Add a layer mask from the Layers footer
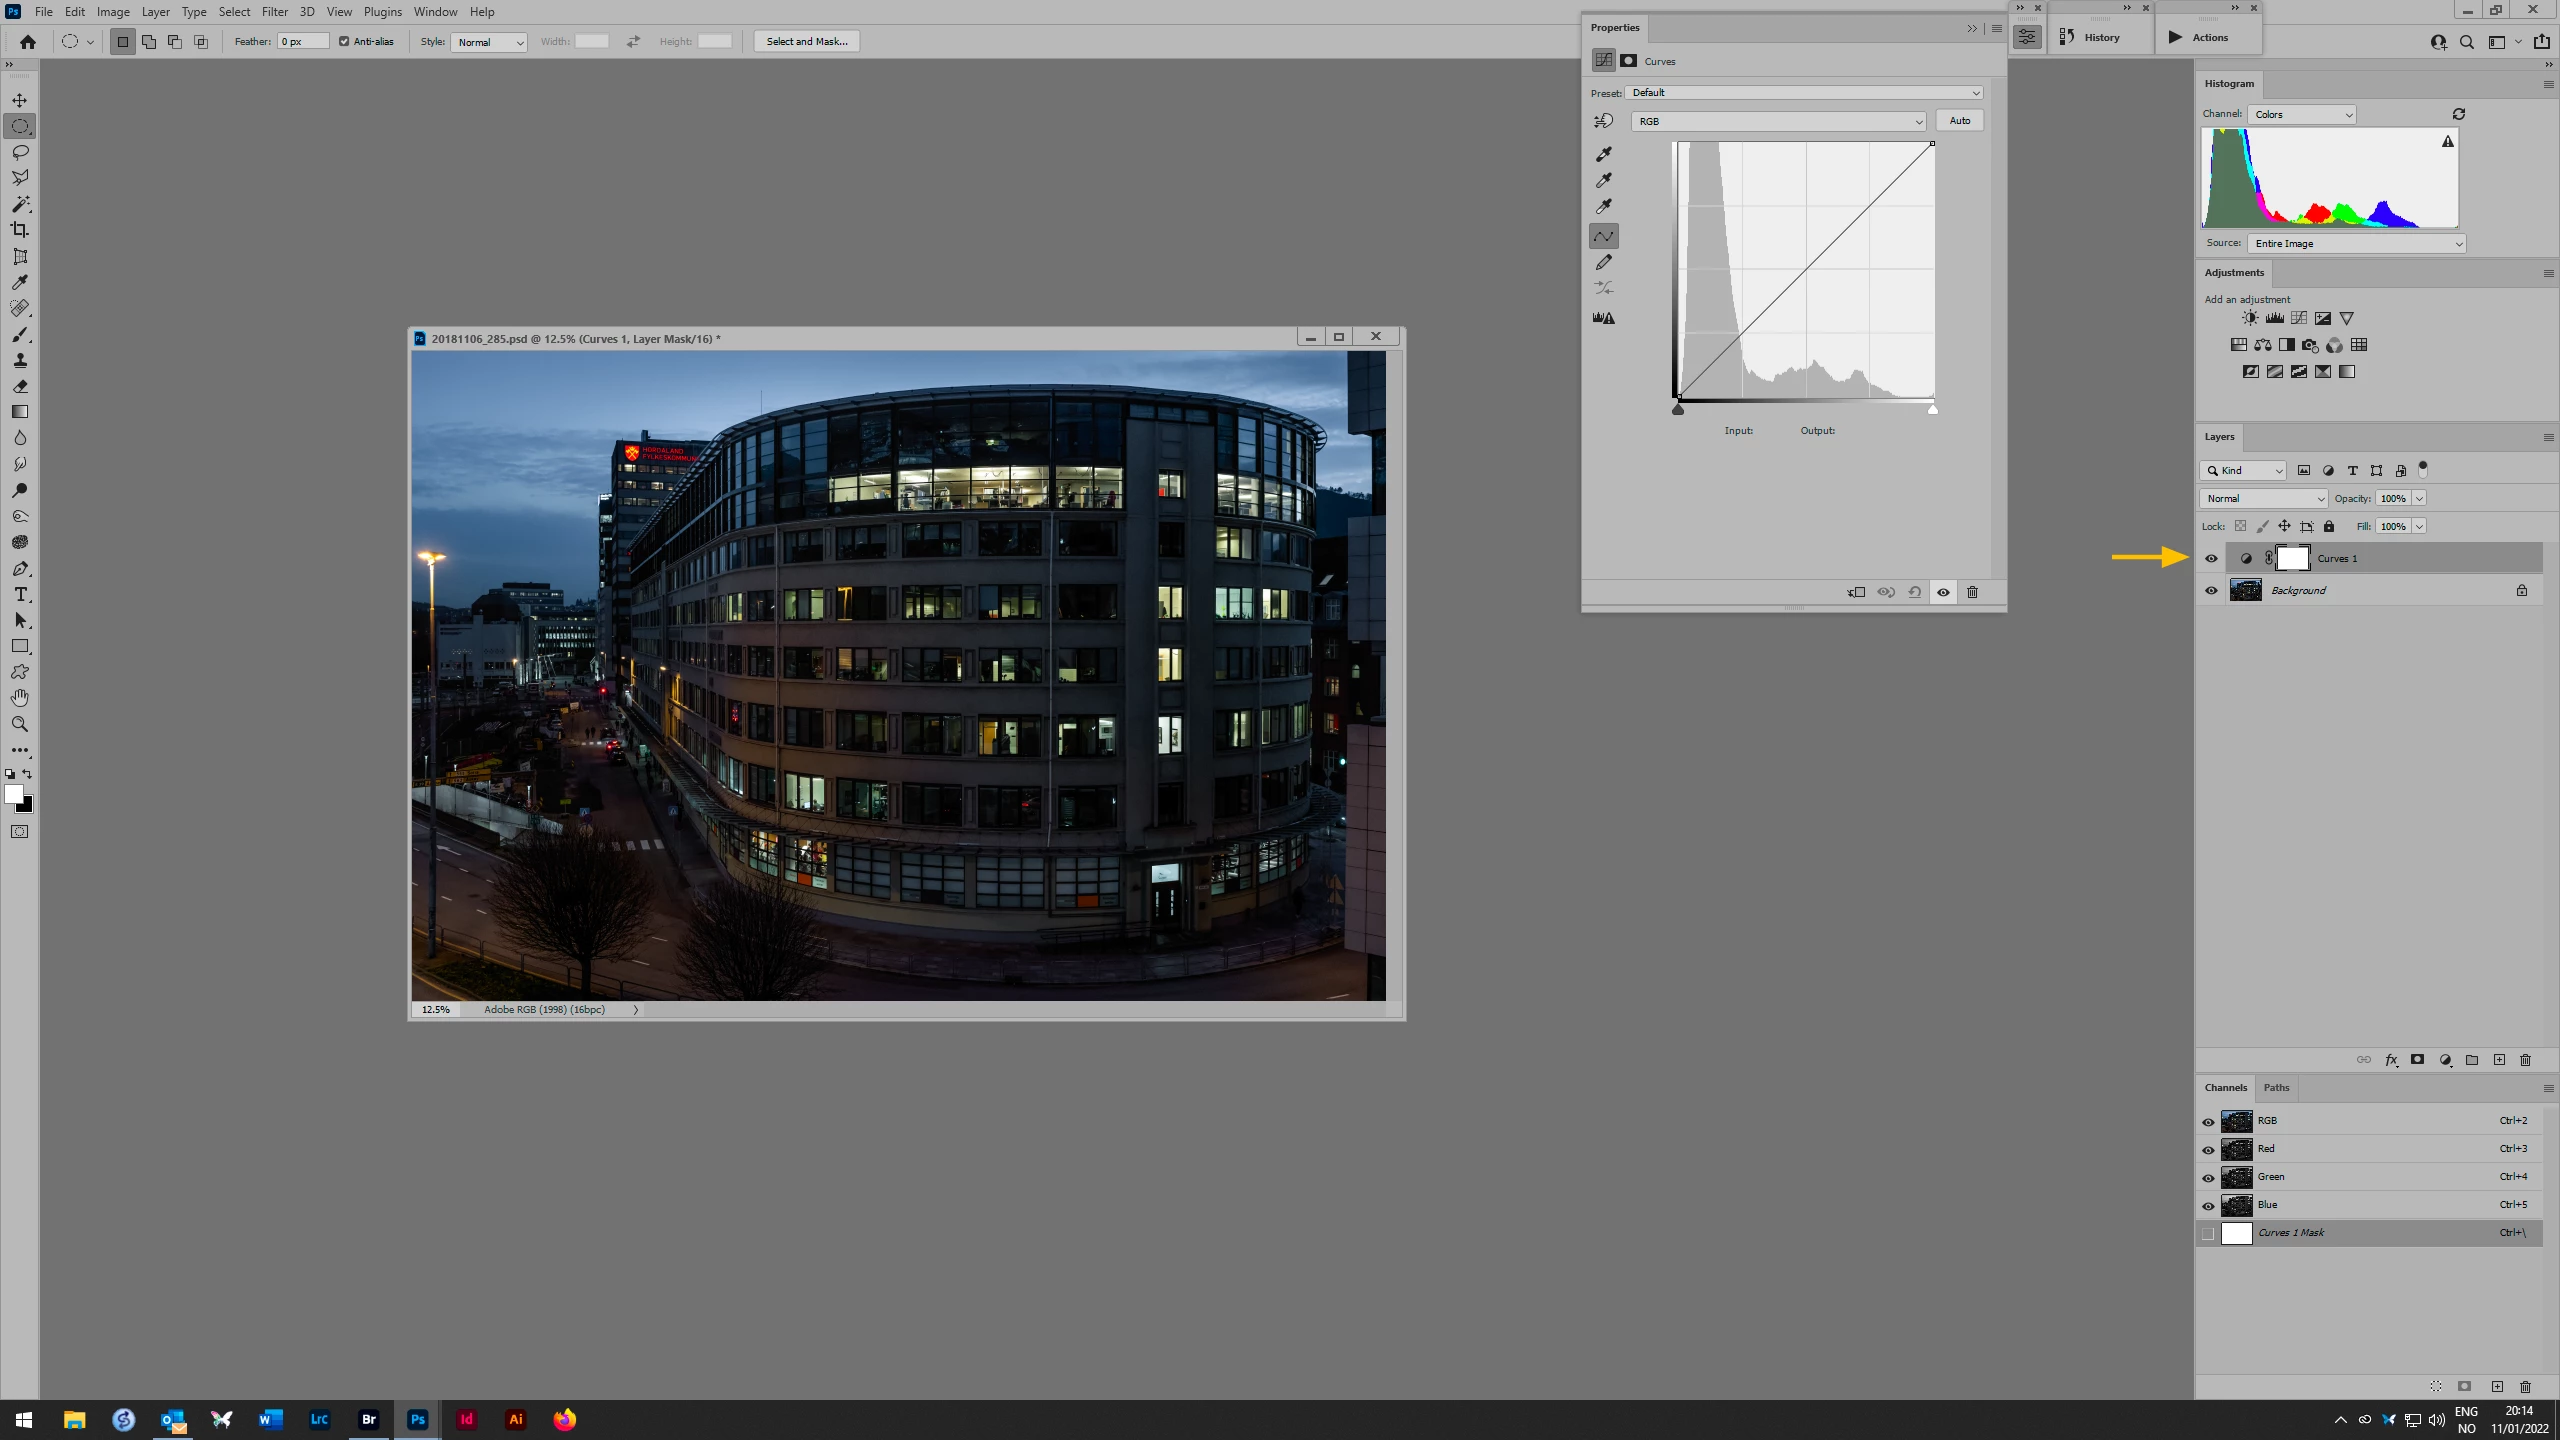The image size is (2560, 1440). (2418, 1060)
